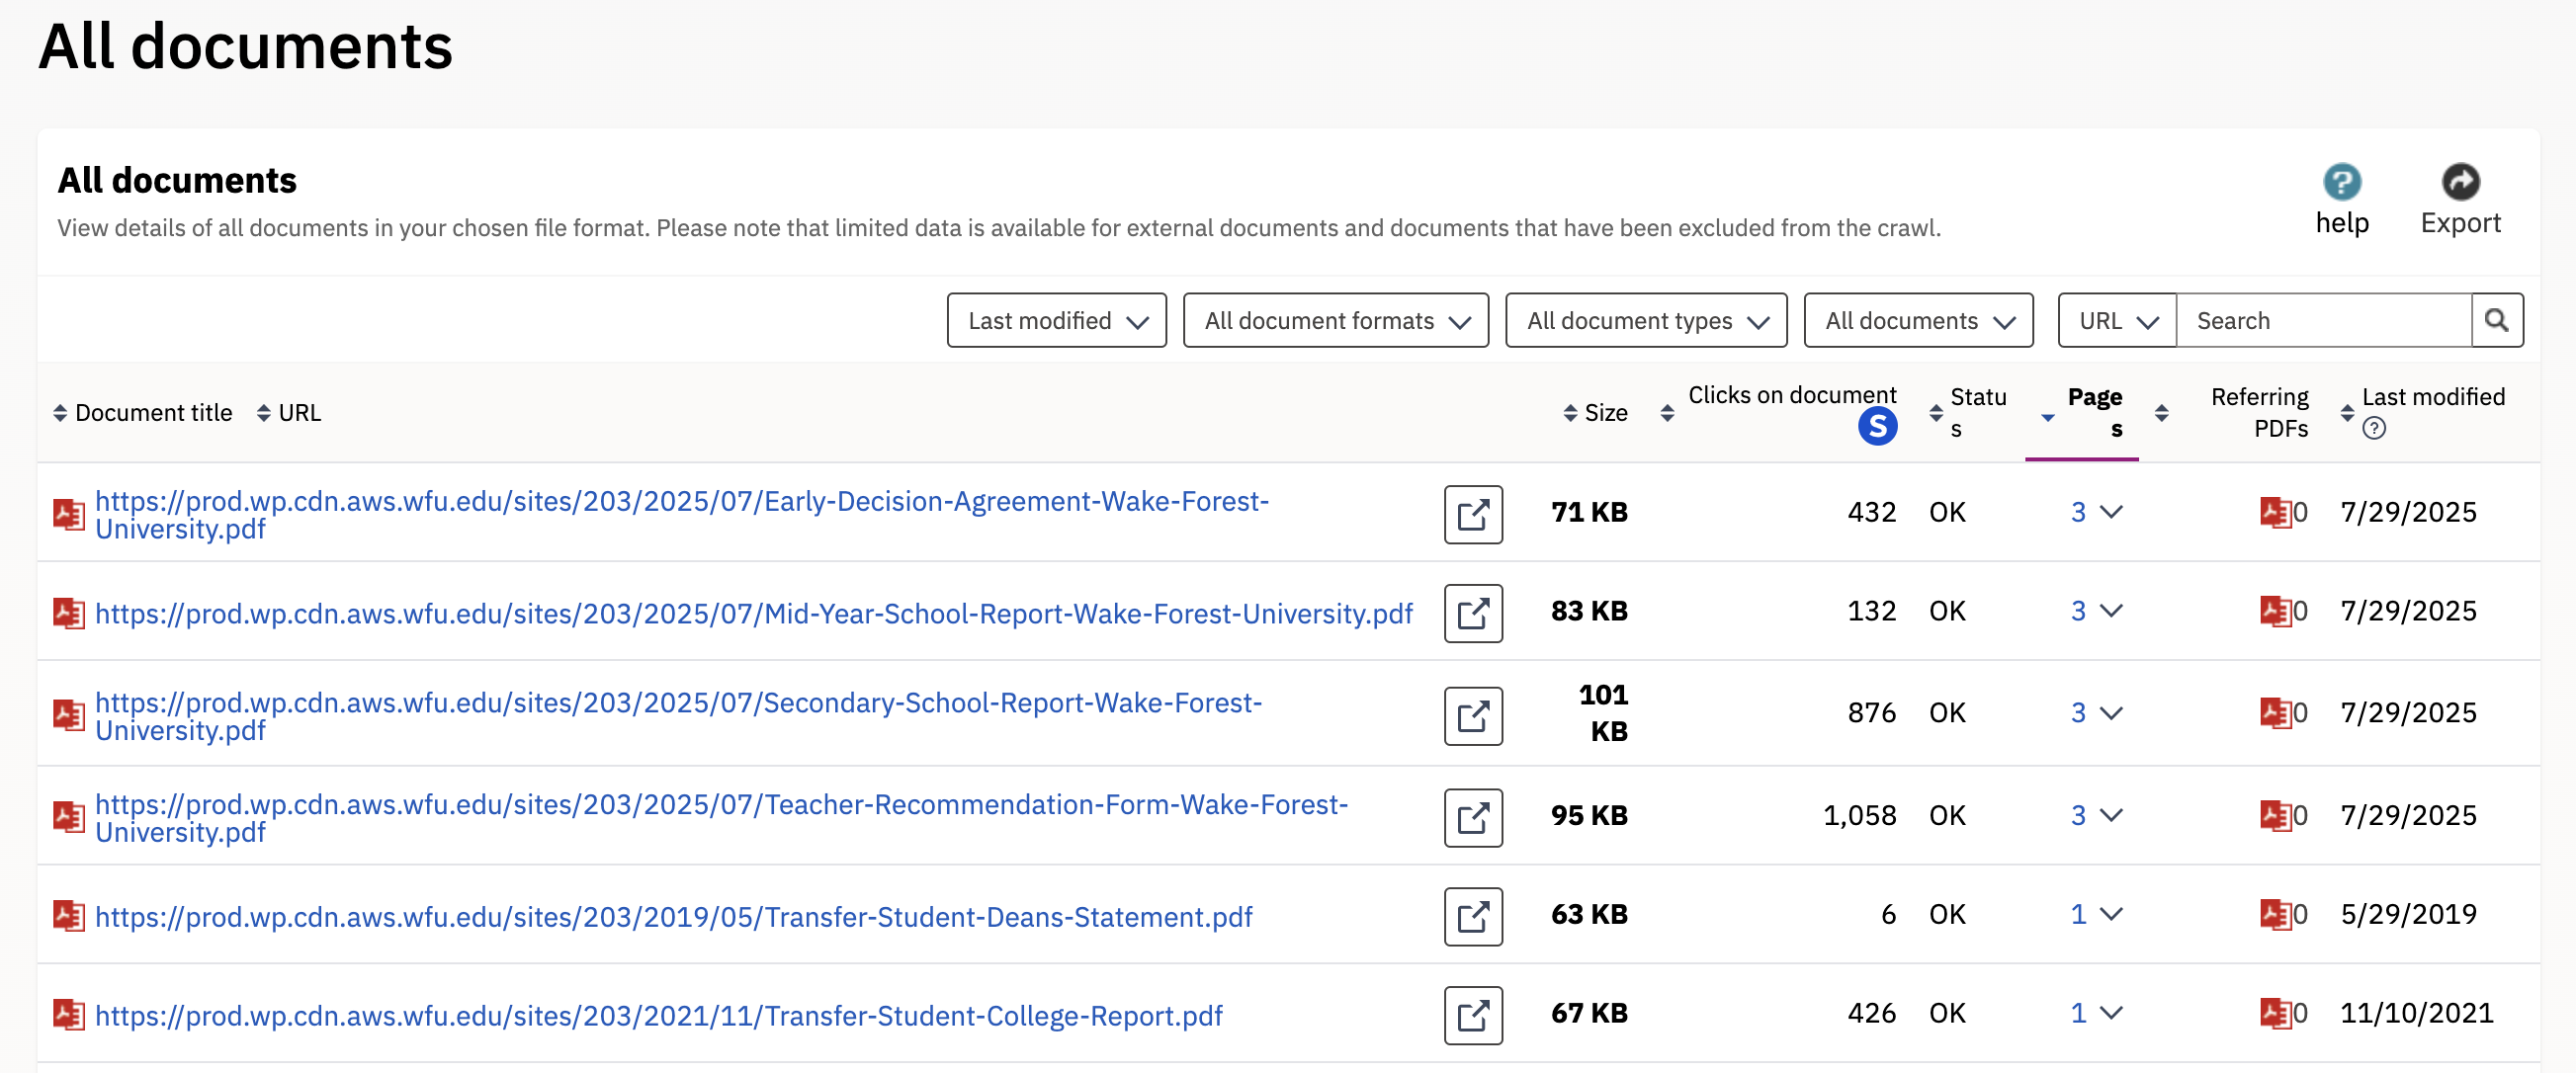
Task: Click referring PDFs icon for Teacher-Recommendation-Form row
Action: (2275, 815)
